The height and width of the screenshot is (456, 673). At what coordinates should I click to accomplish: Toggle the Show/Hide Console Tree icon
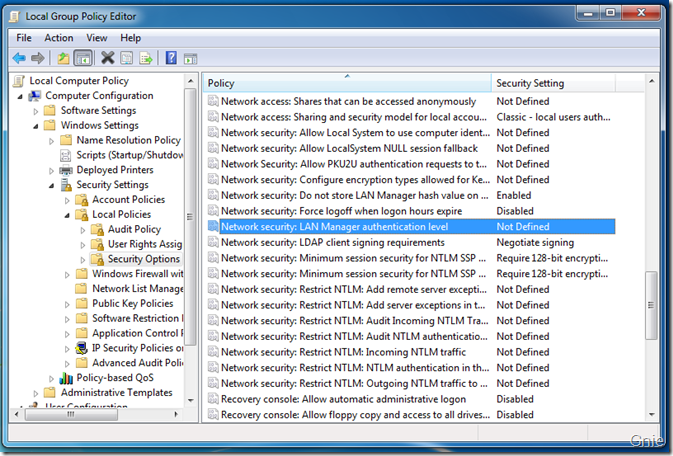(x=83, y=58)
